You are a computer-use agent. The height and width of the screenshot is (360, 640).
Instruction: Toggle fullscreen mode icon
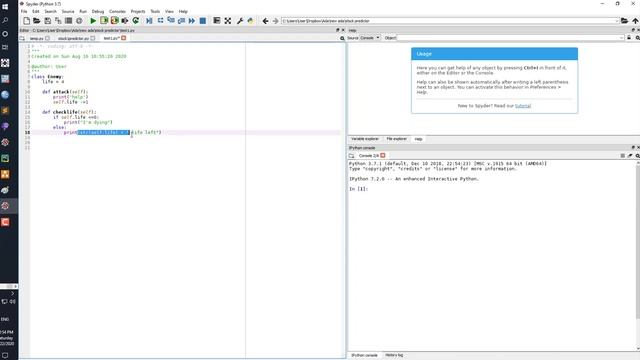(x=228, y=21)
